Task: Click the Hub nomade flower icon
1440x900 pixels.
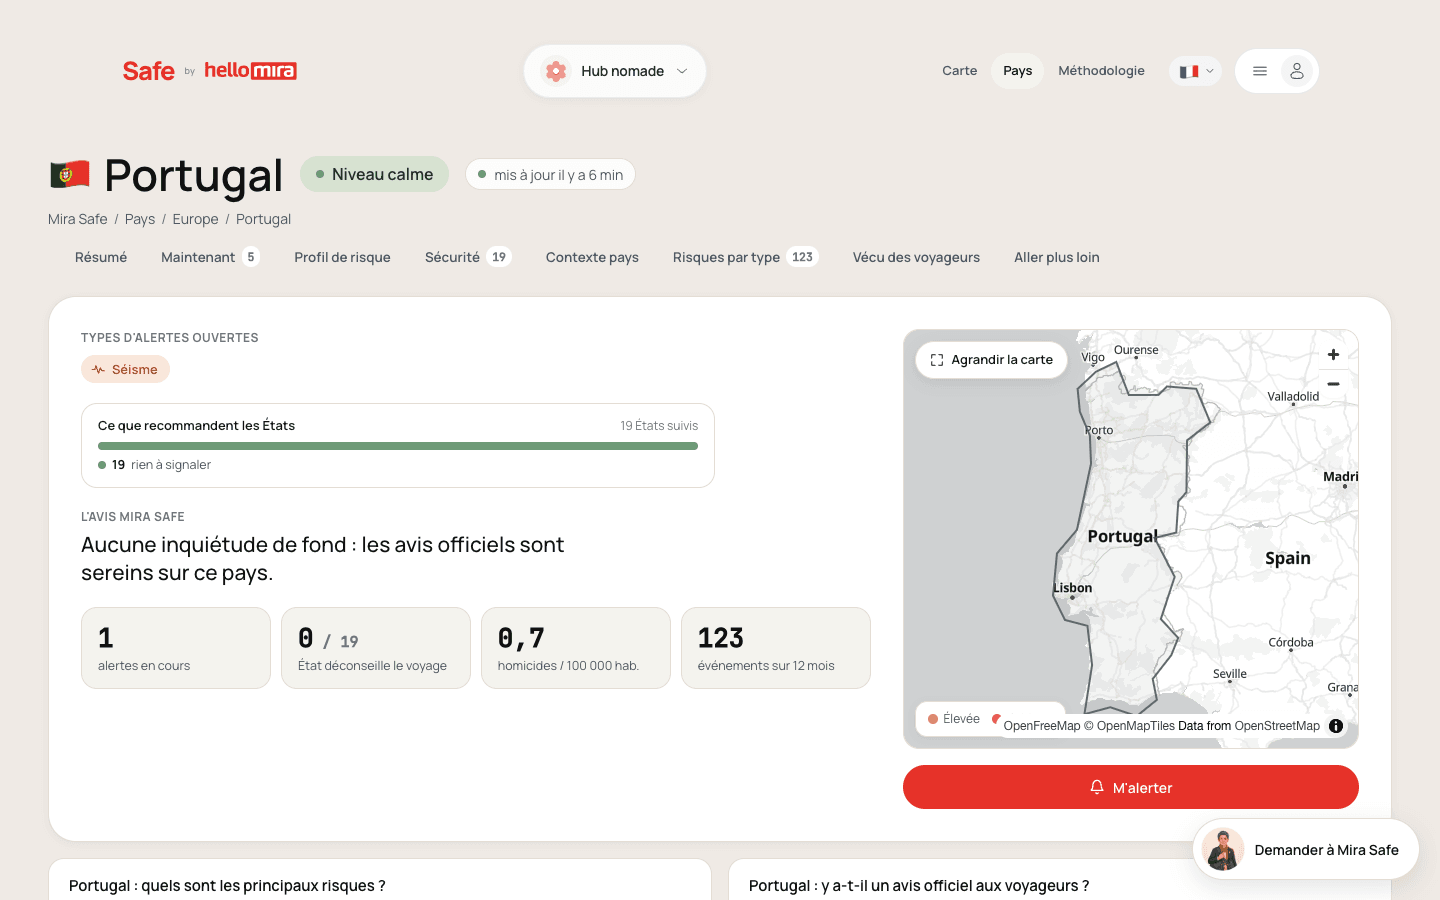Action: click(556, 71)
